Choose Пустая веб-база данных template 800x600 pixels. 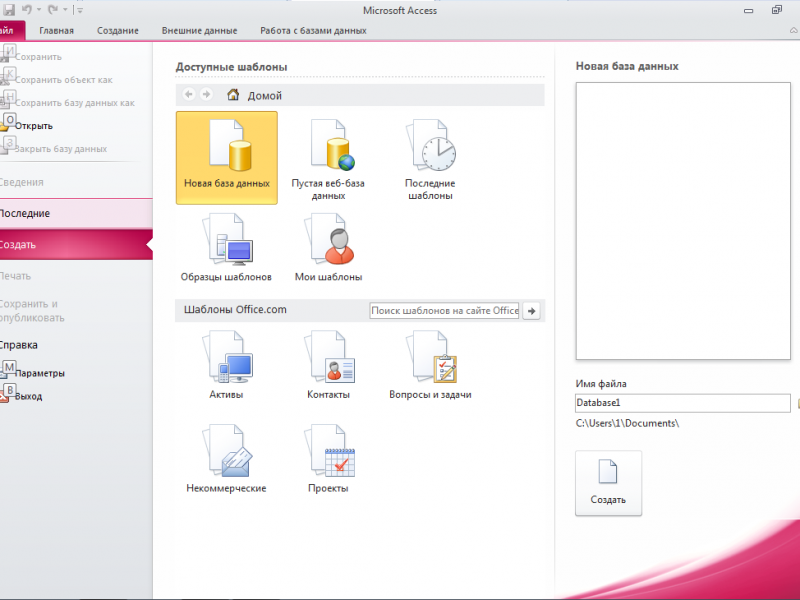(328, 160)
